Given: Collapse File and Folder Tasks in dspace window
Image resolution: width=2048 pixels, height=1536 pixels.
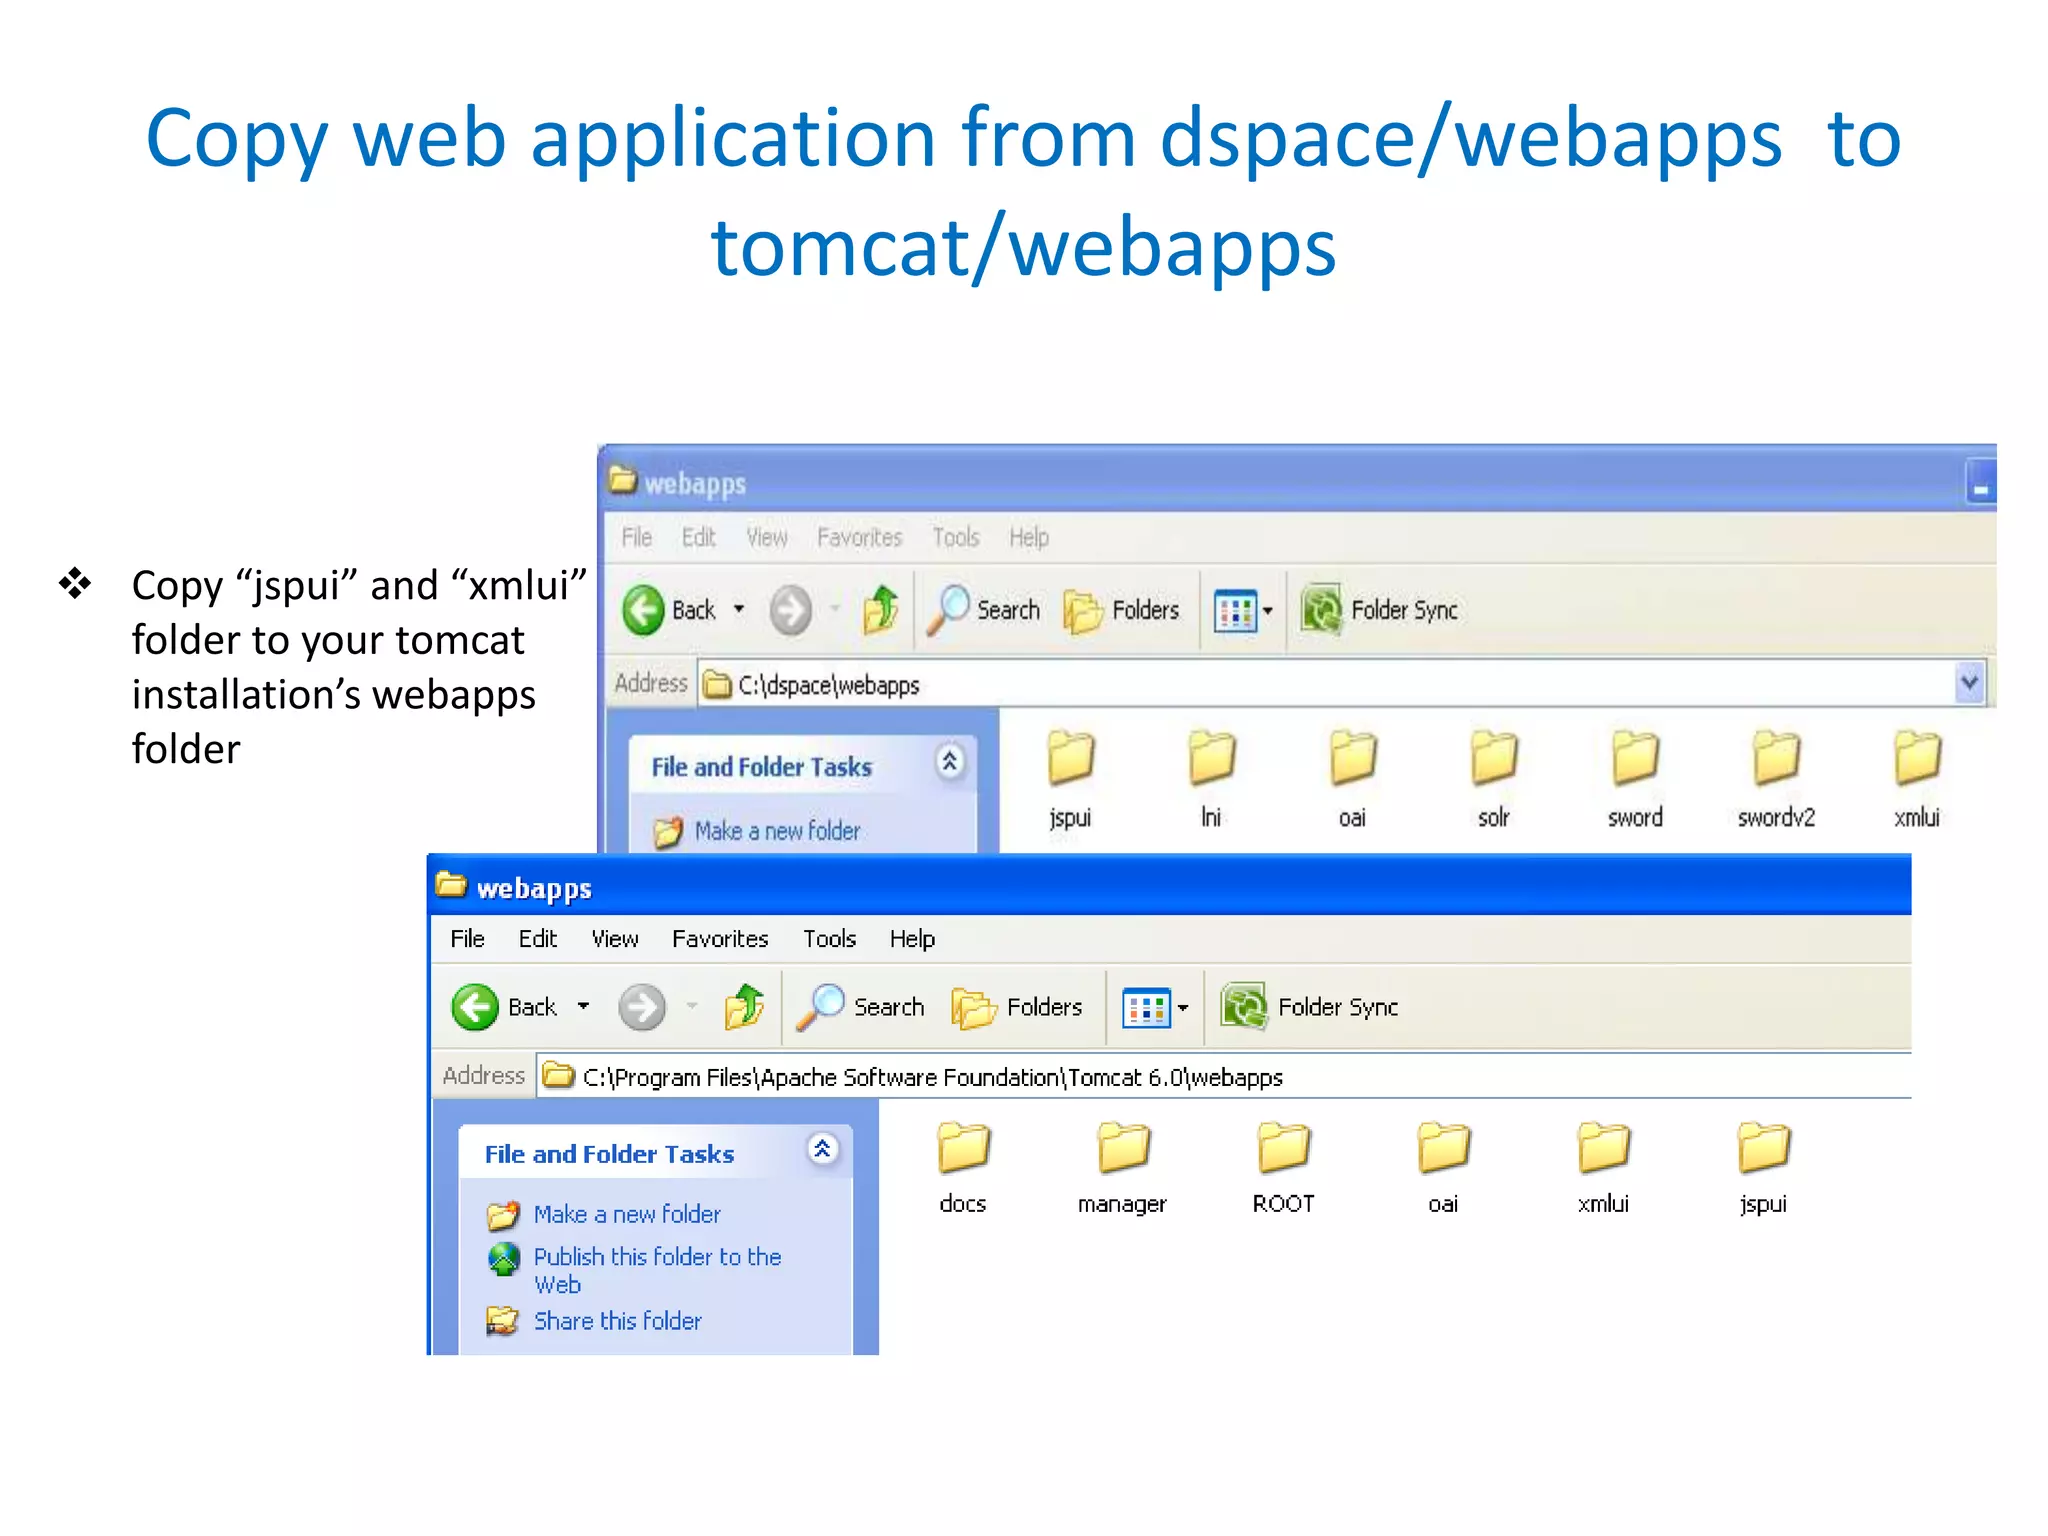Looking at the screenshot, I should (950, 763).
